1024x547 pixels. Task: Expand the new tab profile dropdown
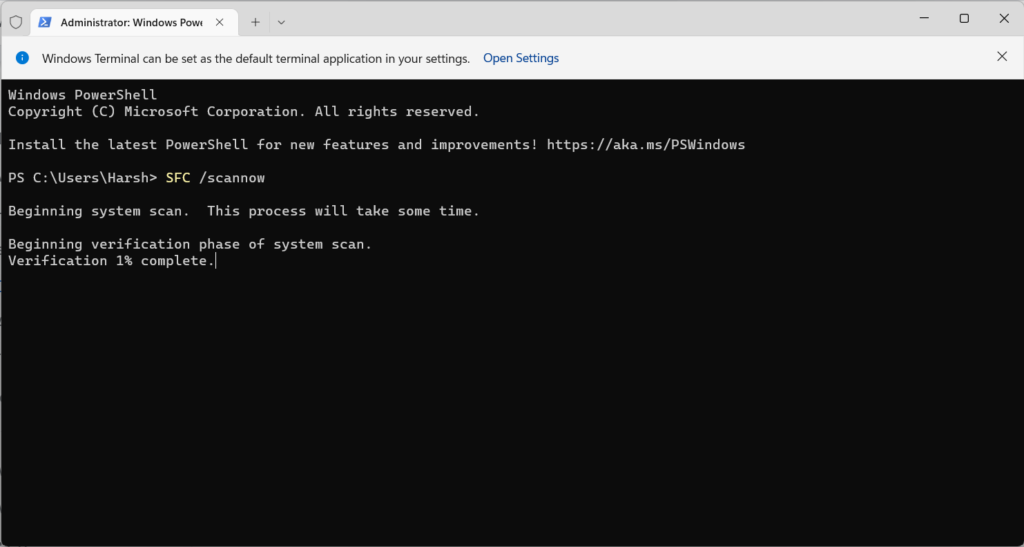pos(281,21)
